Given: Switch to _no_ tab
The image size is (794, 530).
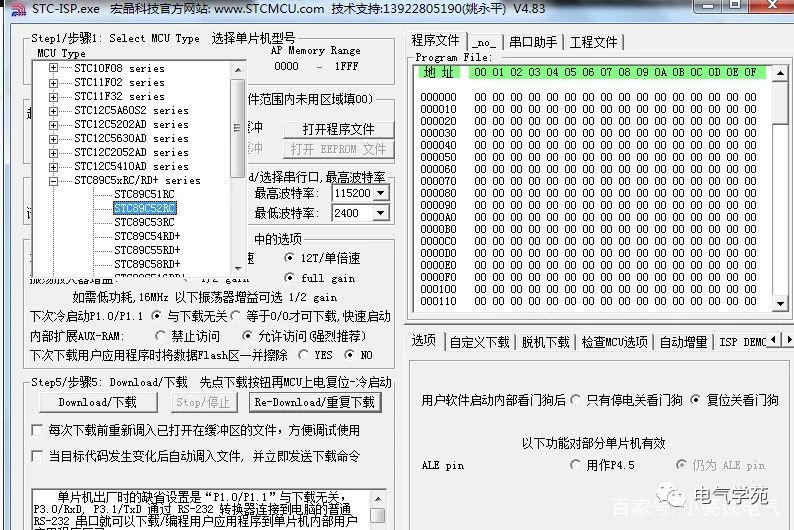Looking at the screenshot, I should click(x=484, y=42).
